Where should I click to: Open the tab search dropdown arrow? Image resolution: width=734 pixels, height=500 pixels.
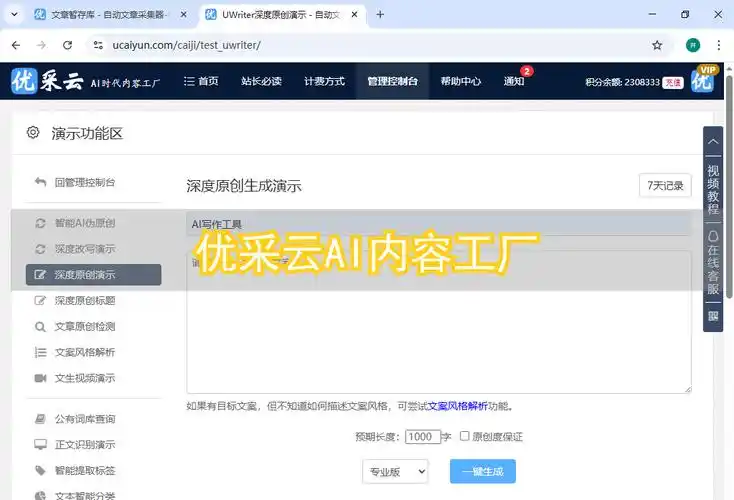[15, 15]
